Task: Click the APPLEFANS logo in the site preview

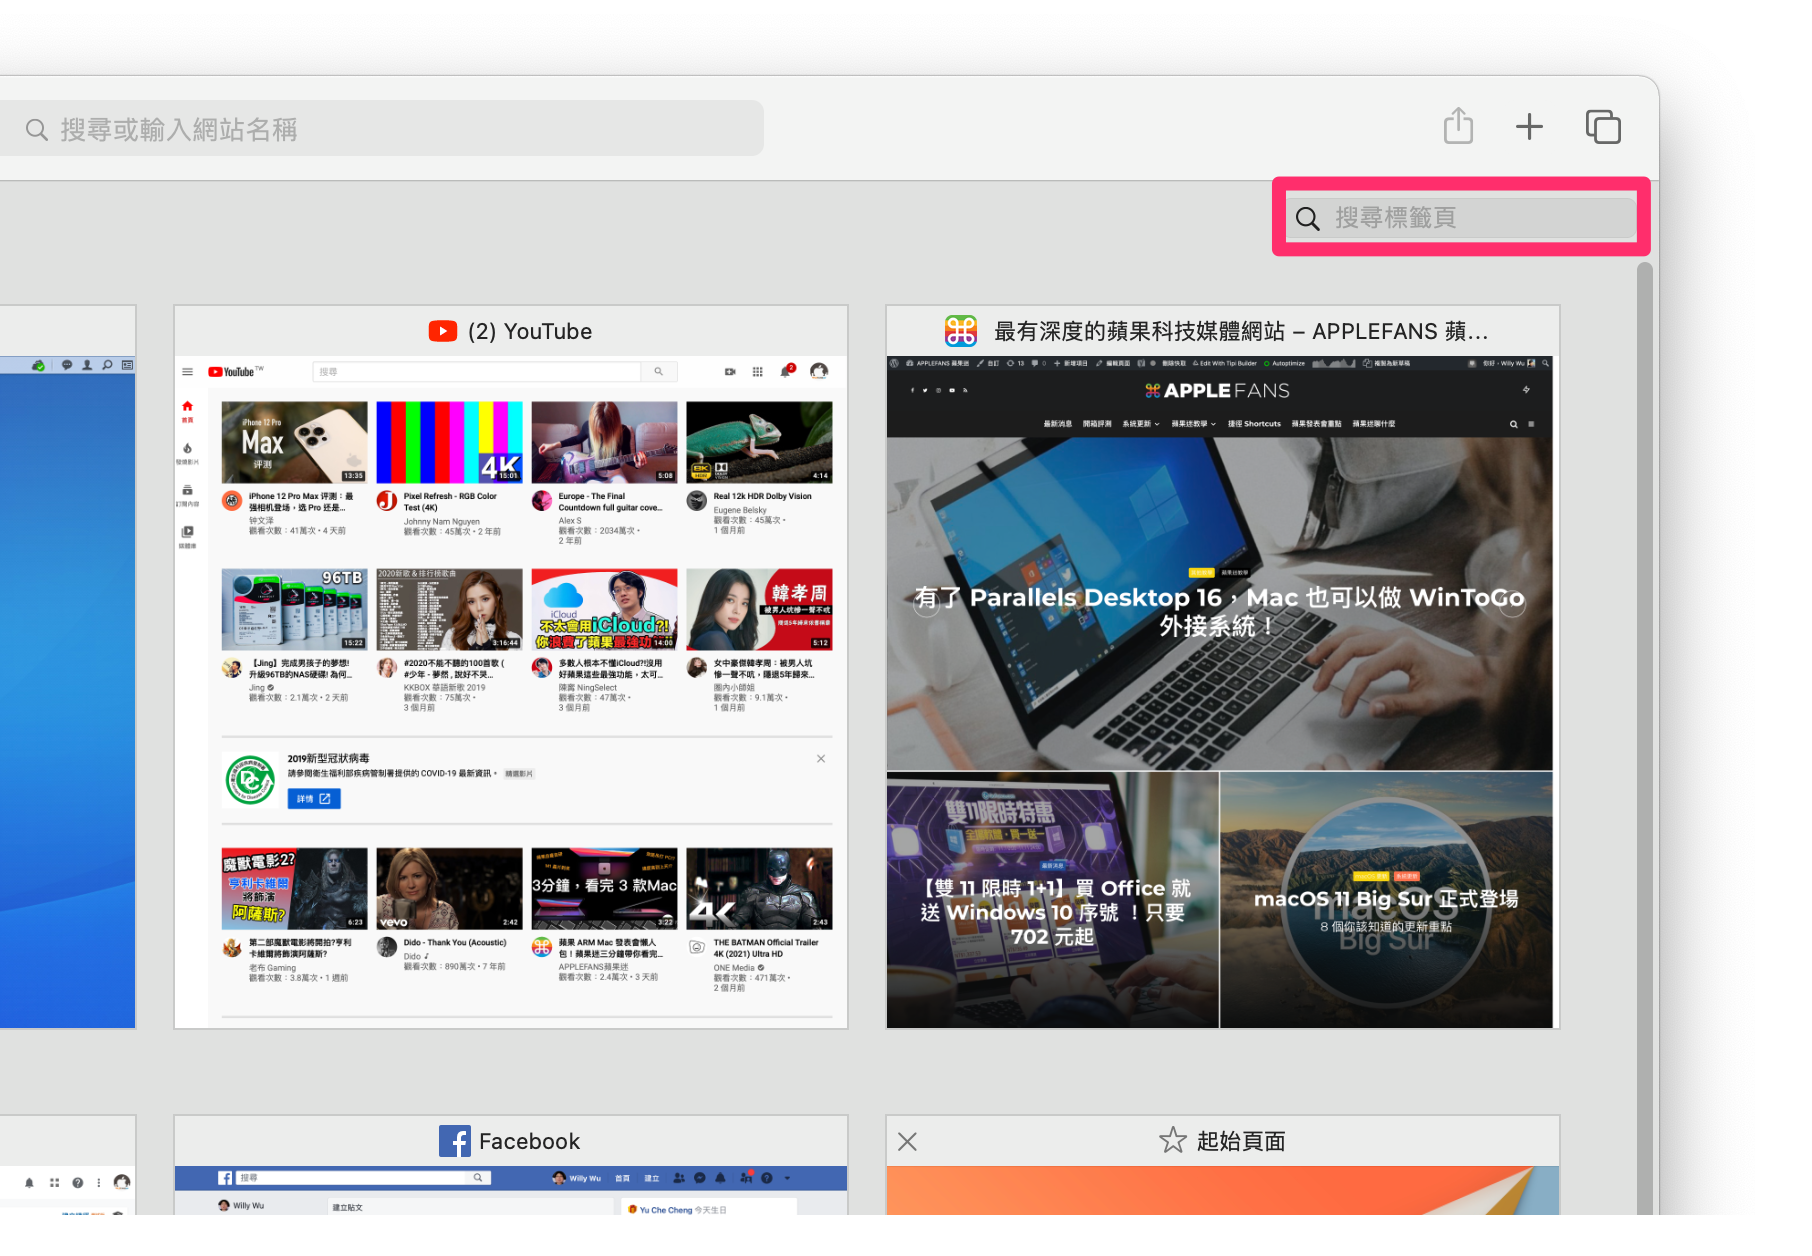Action: (x=1217, y=391)
